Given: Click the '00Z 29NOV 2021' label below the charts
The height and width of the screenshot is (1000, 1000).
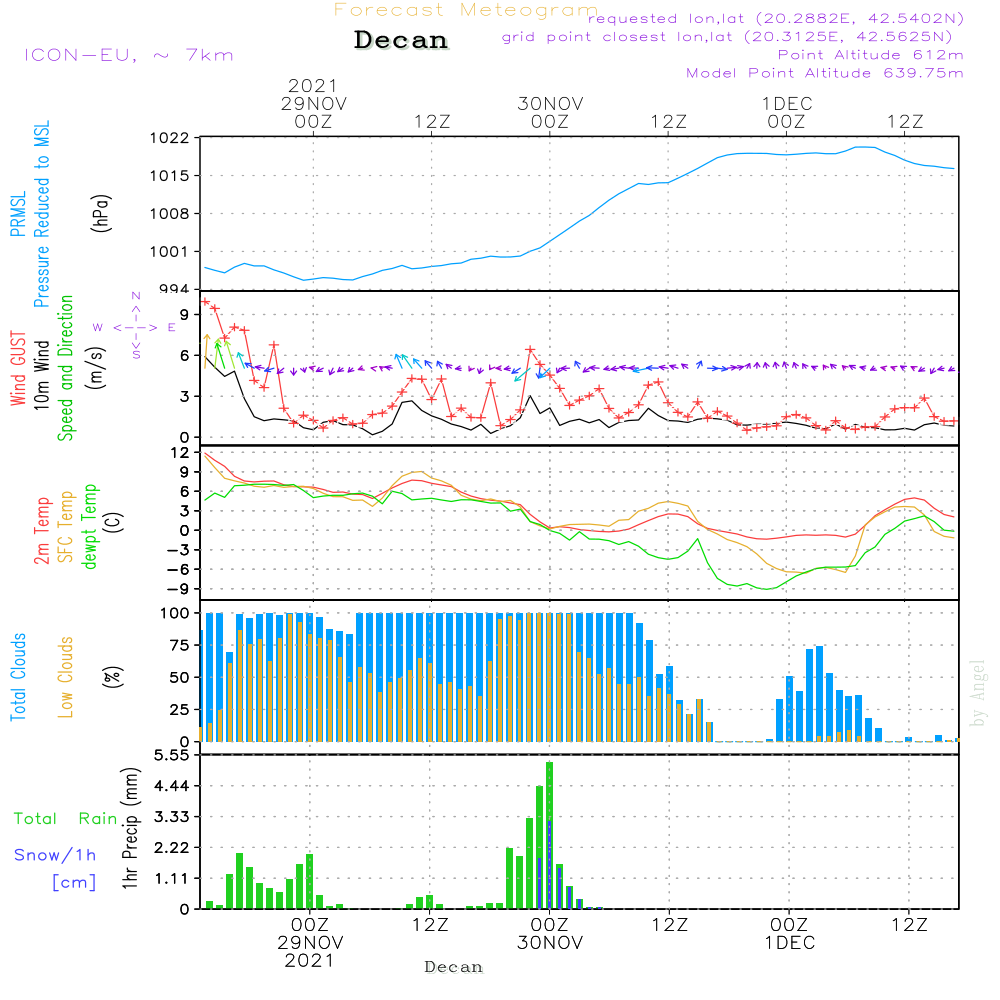Looking at the screenshot, I should click(310, 943).
